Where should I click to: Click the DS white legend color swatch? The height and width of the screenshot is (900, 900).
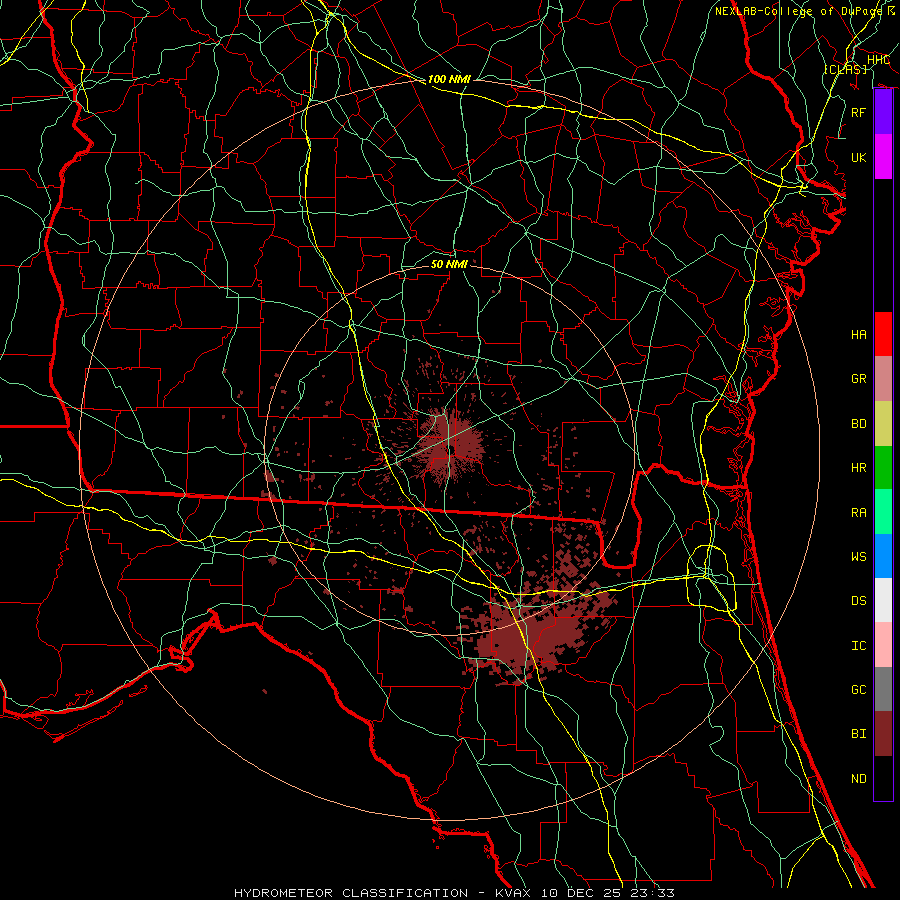click(x=883, y=600)
